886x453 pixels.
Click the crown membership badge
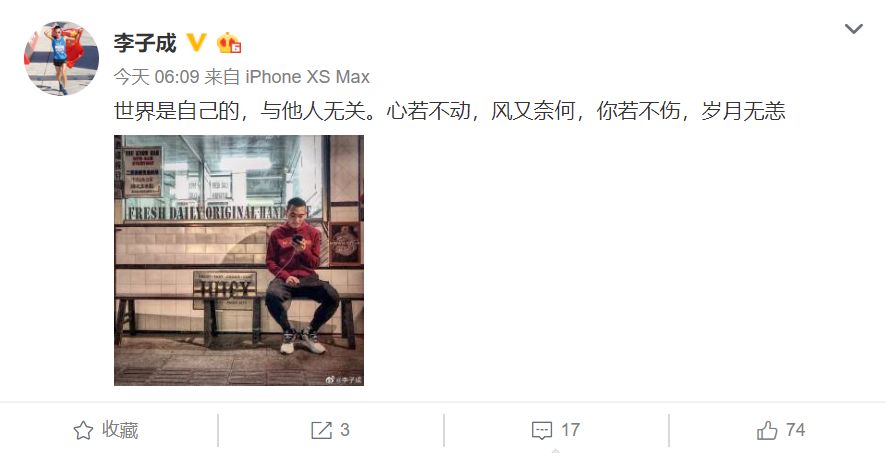click(229, 43)
